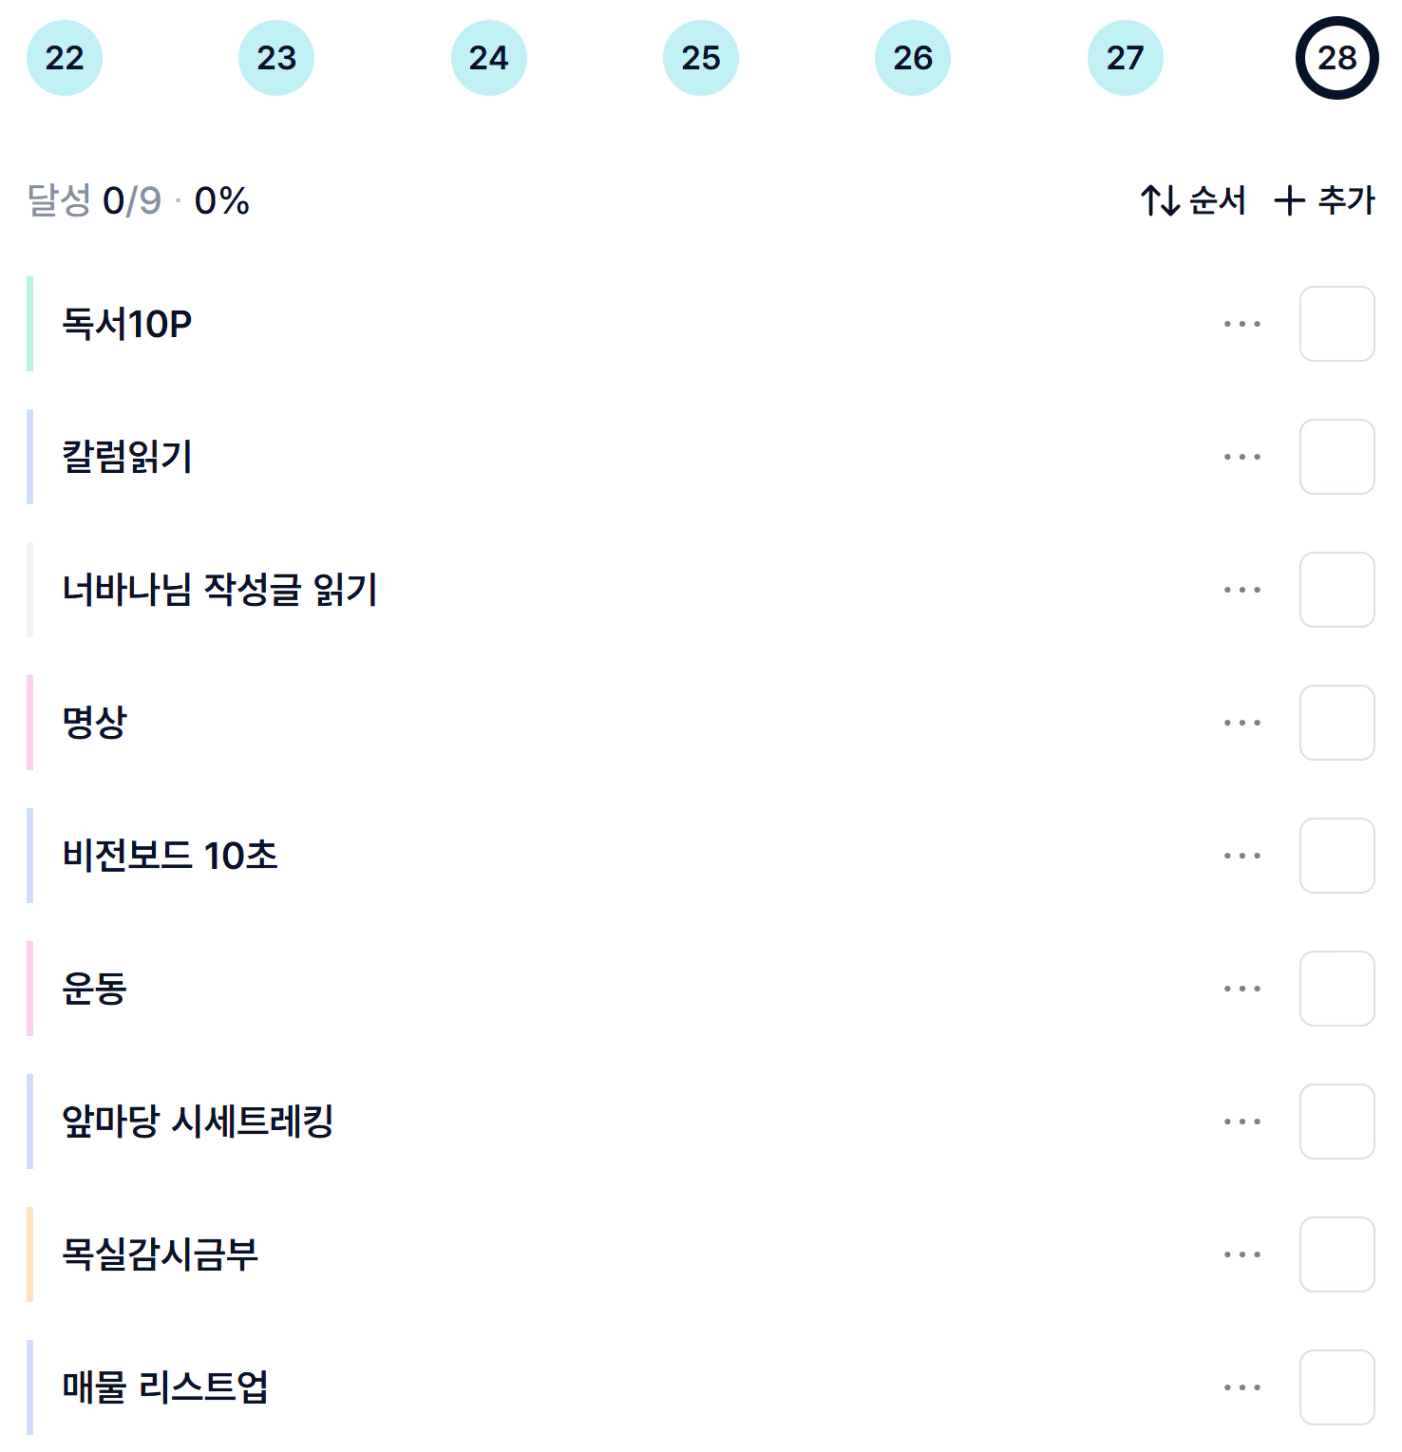The width and height of the screenshot is (1402, 1452).
Task: Tick the 앞마당 시세트레킹 checkbox
Action: 1336,1121
